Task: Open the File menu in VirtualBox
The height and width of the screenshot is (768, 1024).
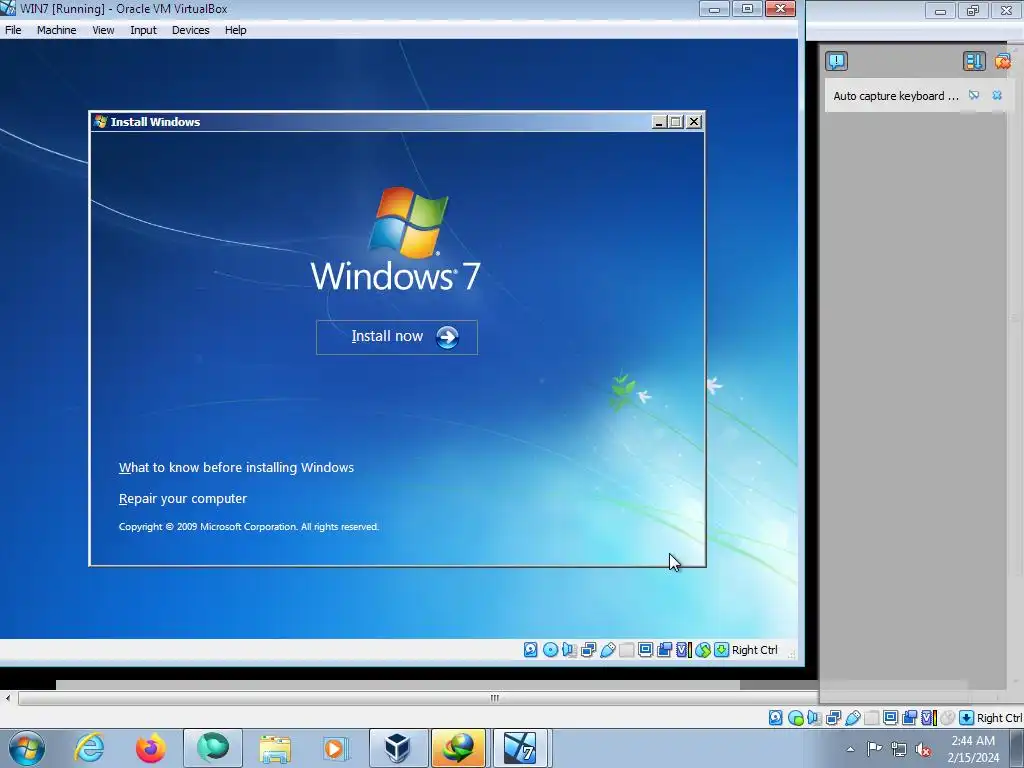Action: click(x=13, y=30)
